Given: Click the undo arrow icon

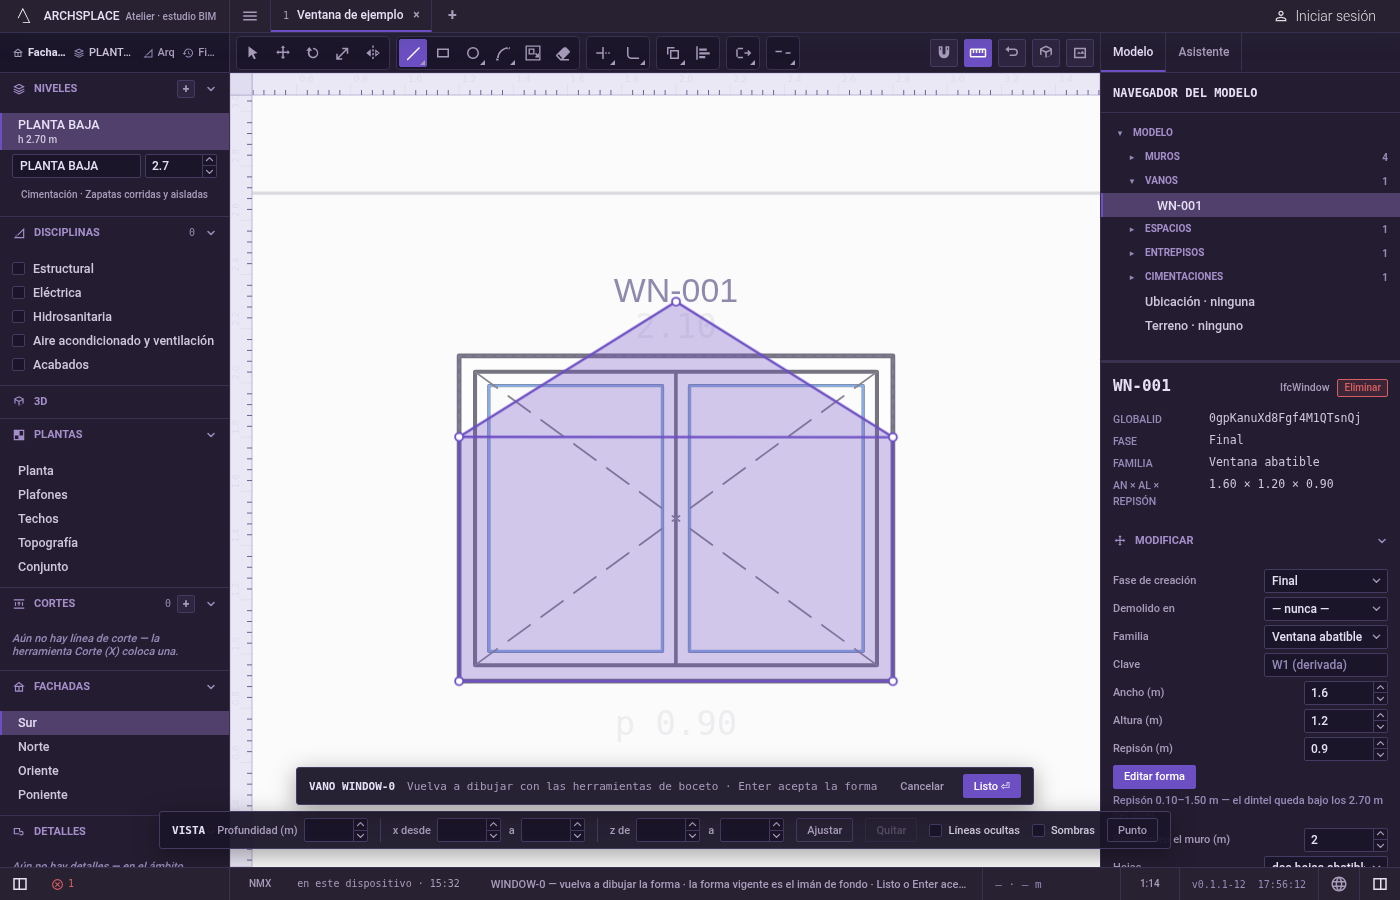Looking at the screenshot, I should click(x=1012, y=53).
